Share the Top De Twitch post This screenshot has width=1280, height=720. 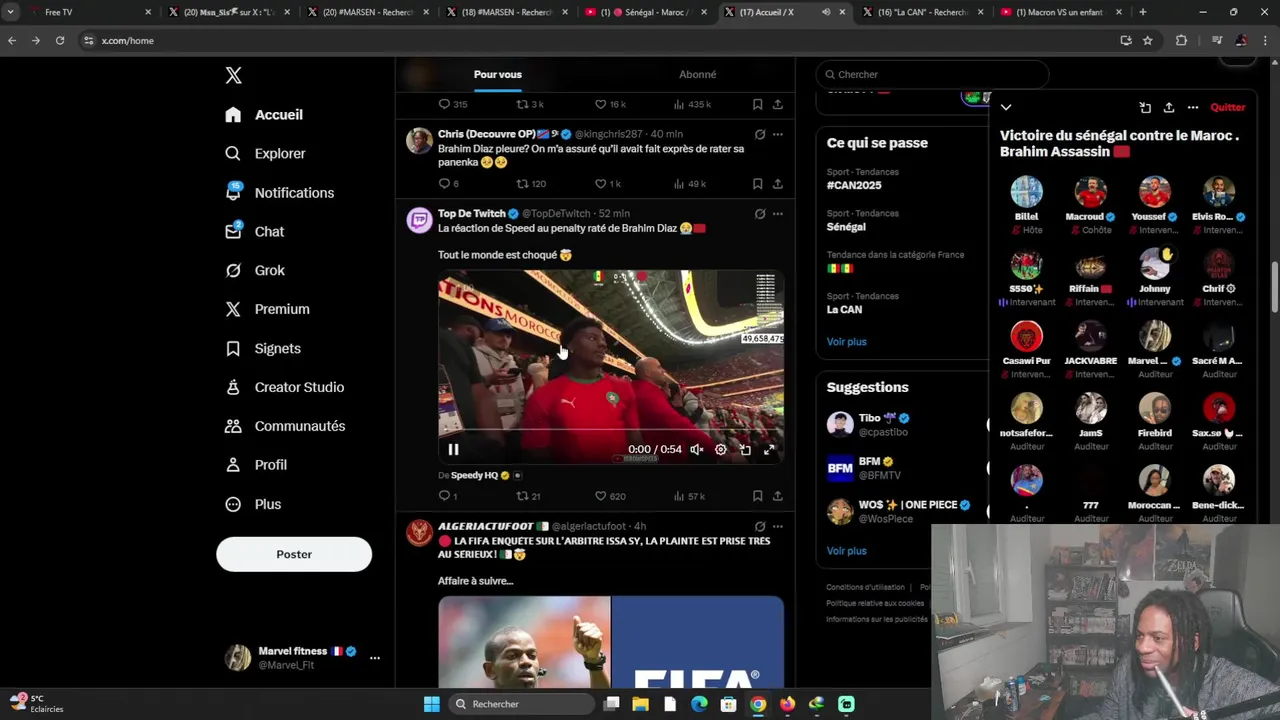pyautogui.click(x=777, y=496)
